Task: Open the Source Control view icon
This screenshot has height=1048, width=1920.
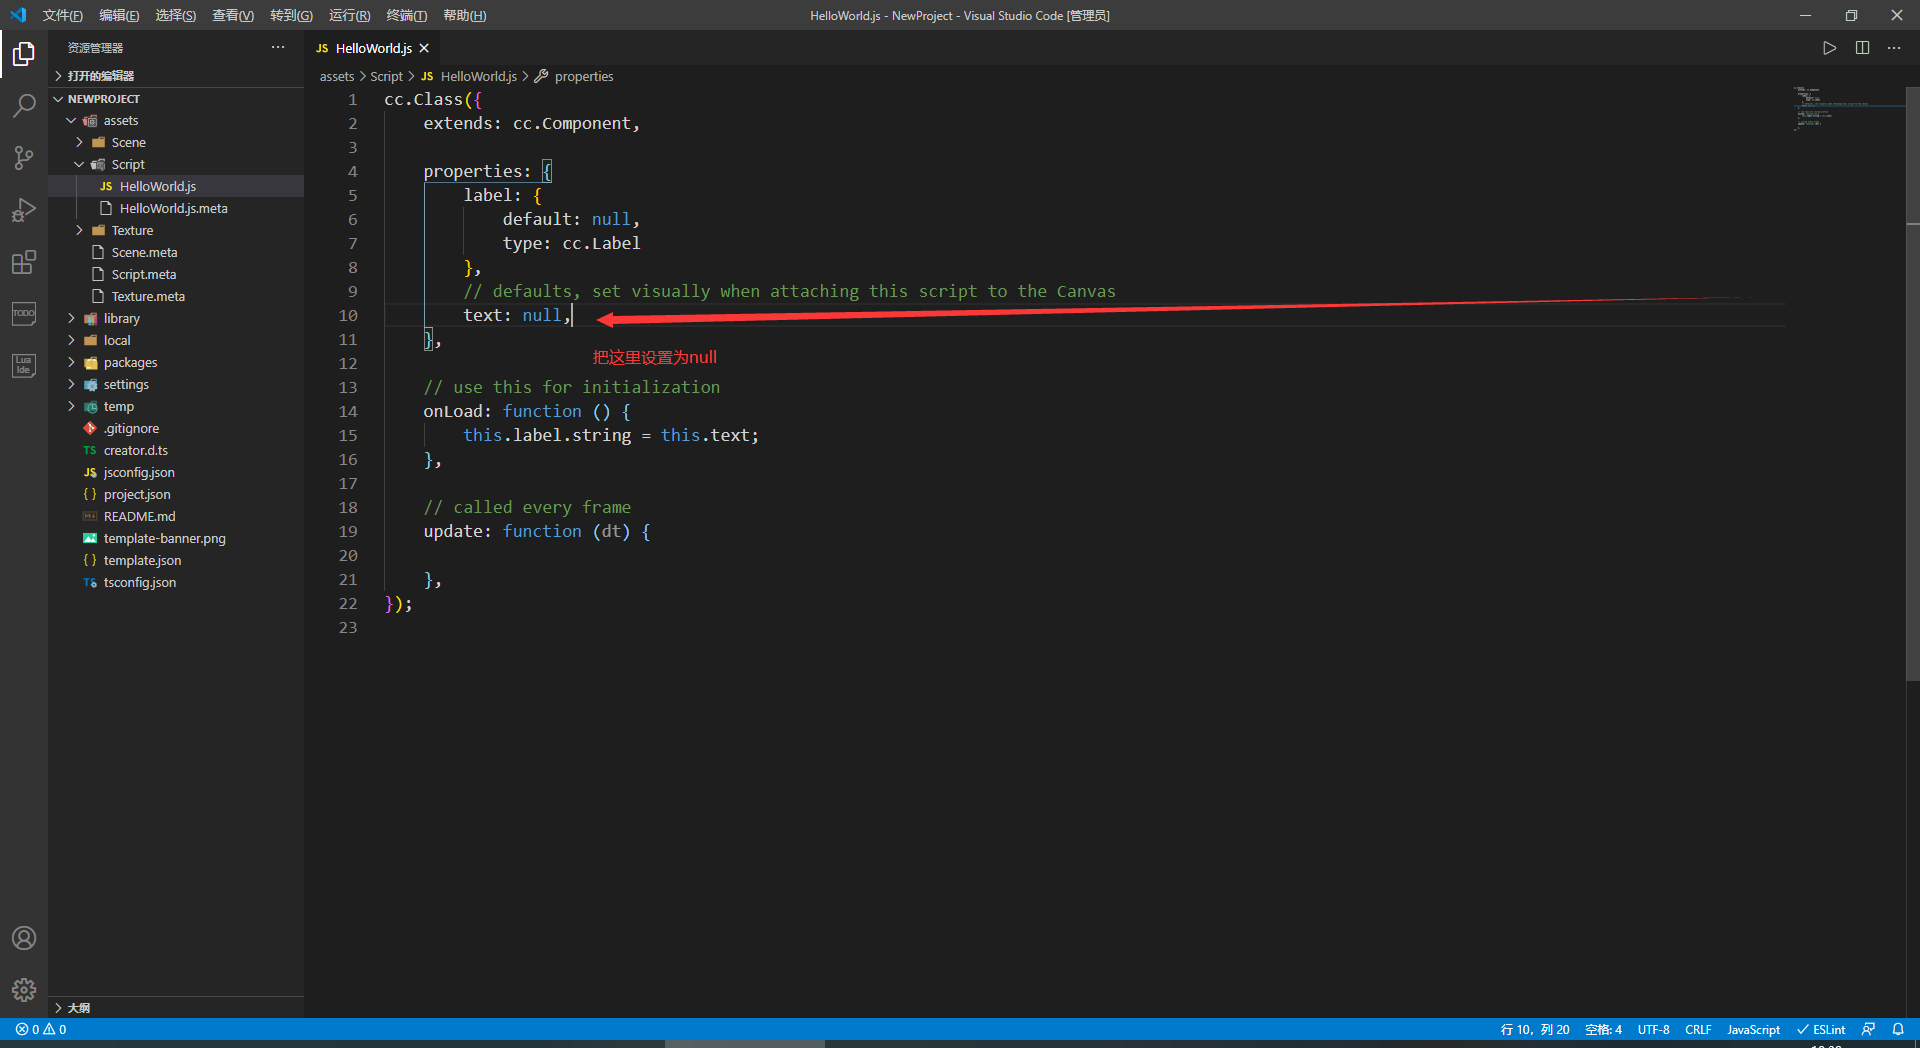Action: [24, 157]
